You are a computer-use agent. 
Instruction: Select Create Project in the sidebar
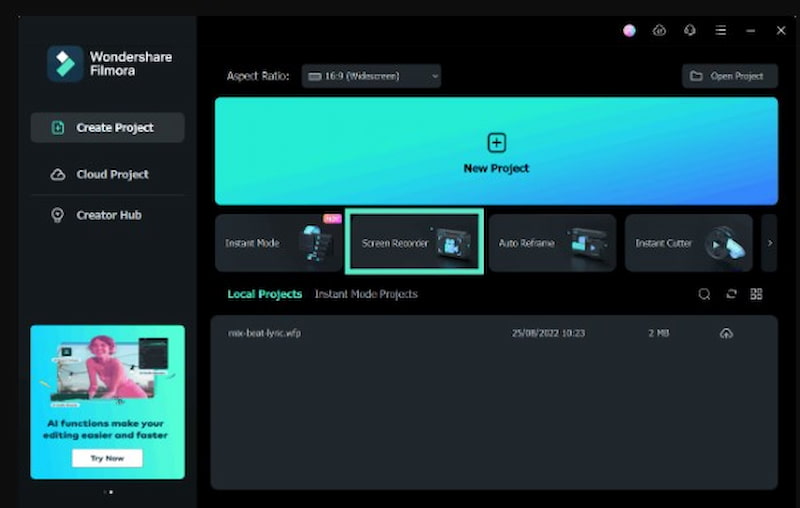(107, 128)
